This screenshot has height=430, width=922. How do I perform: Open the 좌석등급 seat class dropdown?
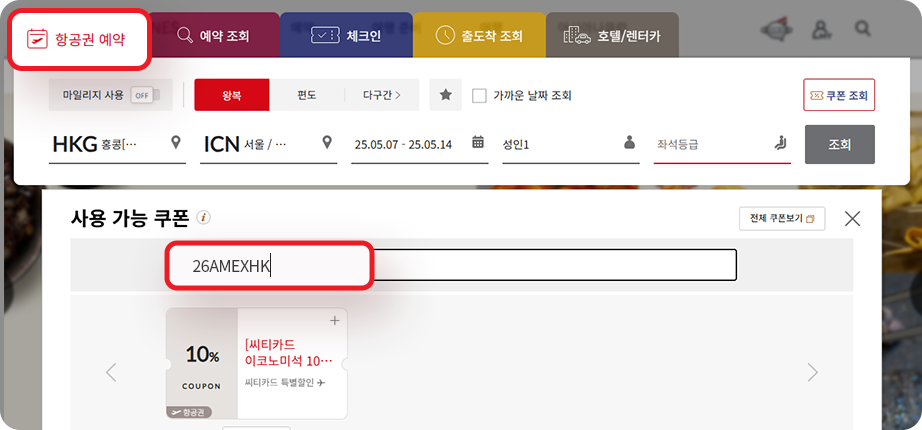click(722, 144)
